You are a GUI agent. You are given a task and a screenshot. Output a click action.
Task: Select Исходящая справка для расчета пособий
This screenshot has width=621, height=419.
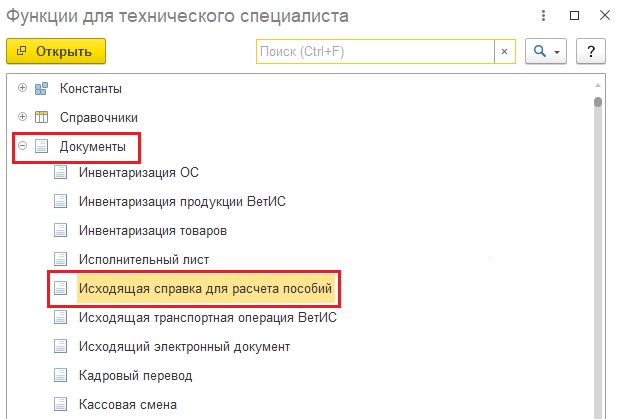(204, 288)
